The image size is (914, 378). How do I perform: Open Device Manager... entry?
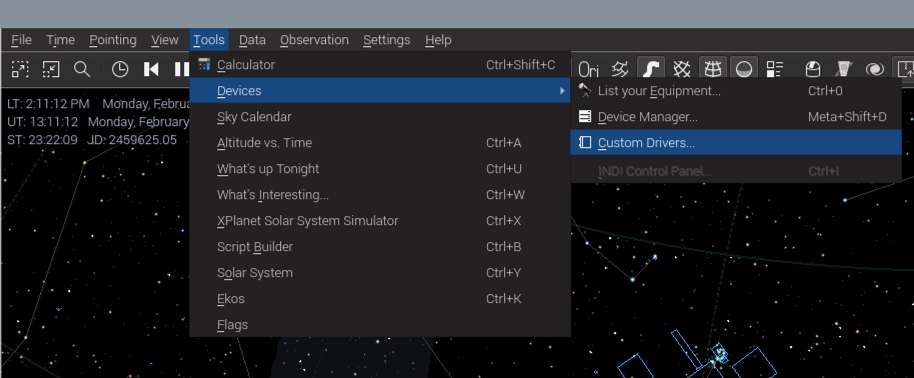(x=736, y=117)
